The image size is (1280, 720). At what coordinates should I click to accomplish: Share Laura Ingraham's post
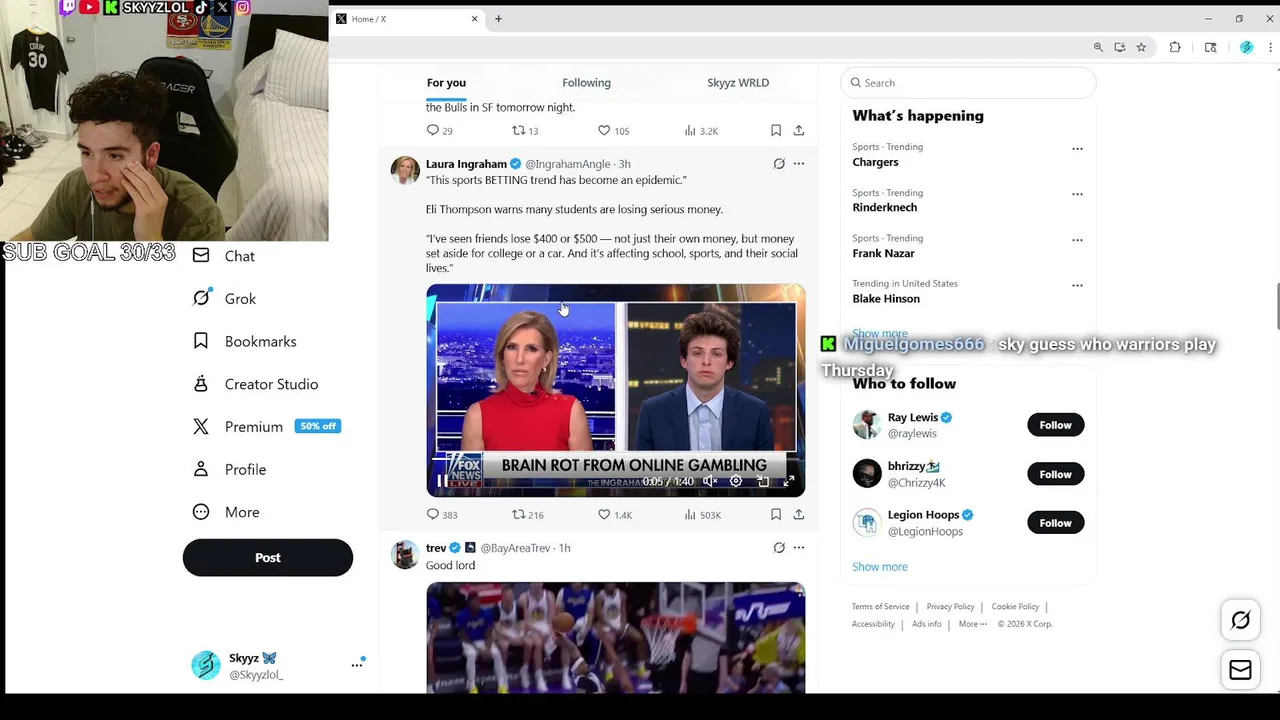pos(798,515)
